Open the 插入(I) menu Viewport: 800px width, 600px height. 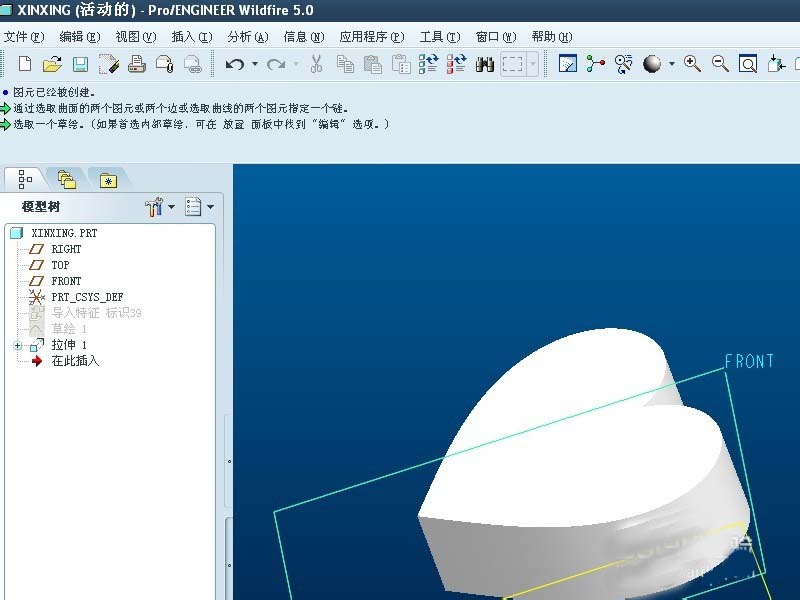point(192,37)
